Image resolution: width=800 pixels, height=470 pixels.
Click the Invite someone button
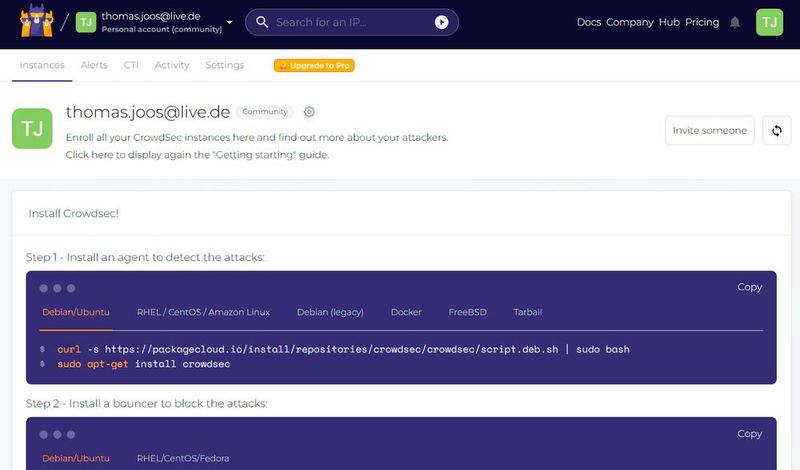tap(710, 131)
